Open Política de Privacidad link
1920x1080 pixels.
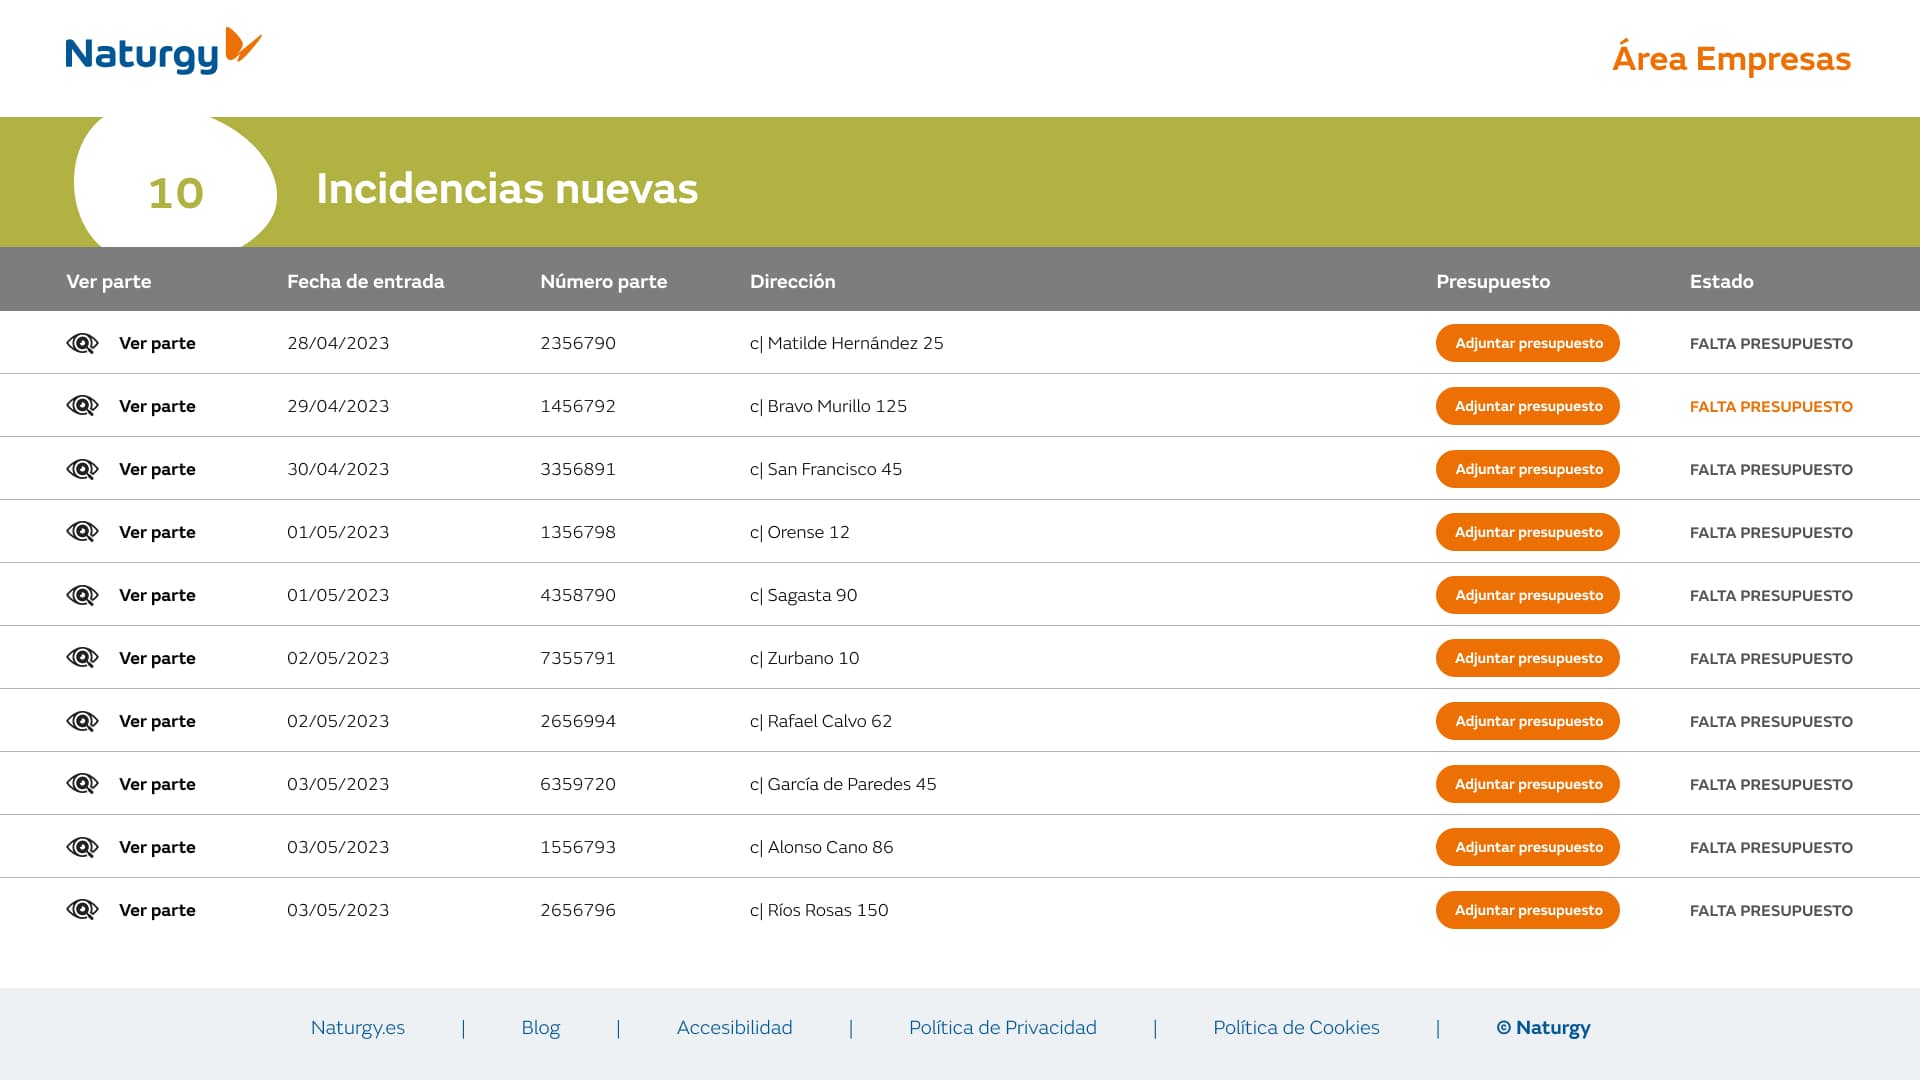1002,1028
